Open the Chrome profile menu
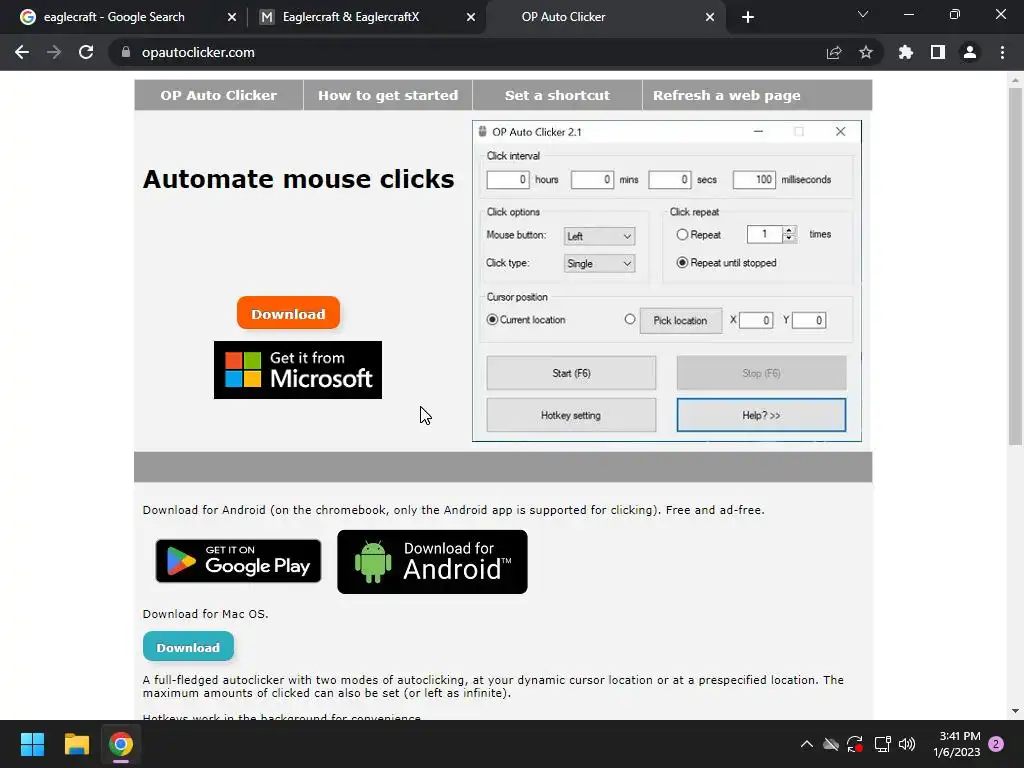 (x=970, y=52)
